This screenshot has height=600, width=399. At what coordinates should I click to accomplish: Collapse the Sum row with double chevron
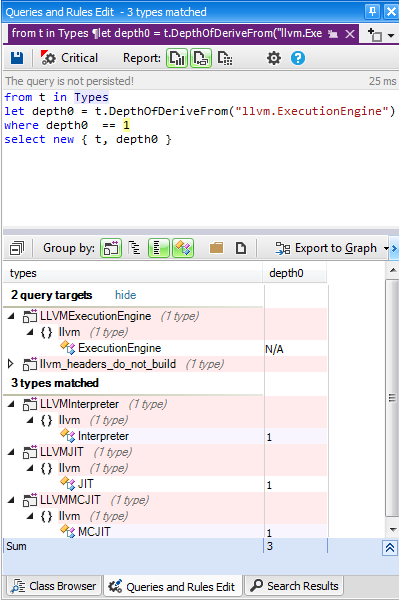[x=390, y=548]
